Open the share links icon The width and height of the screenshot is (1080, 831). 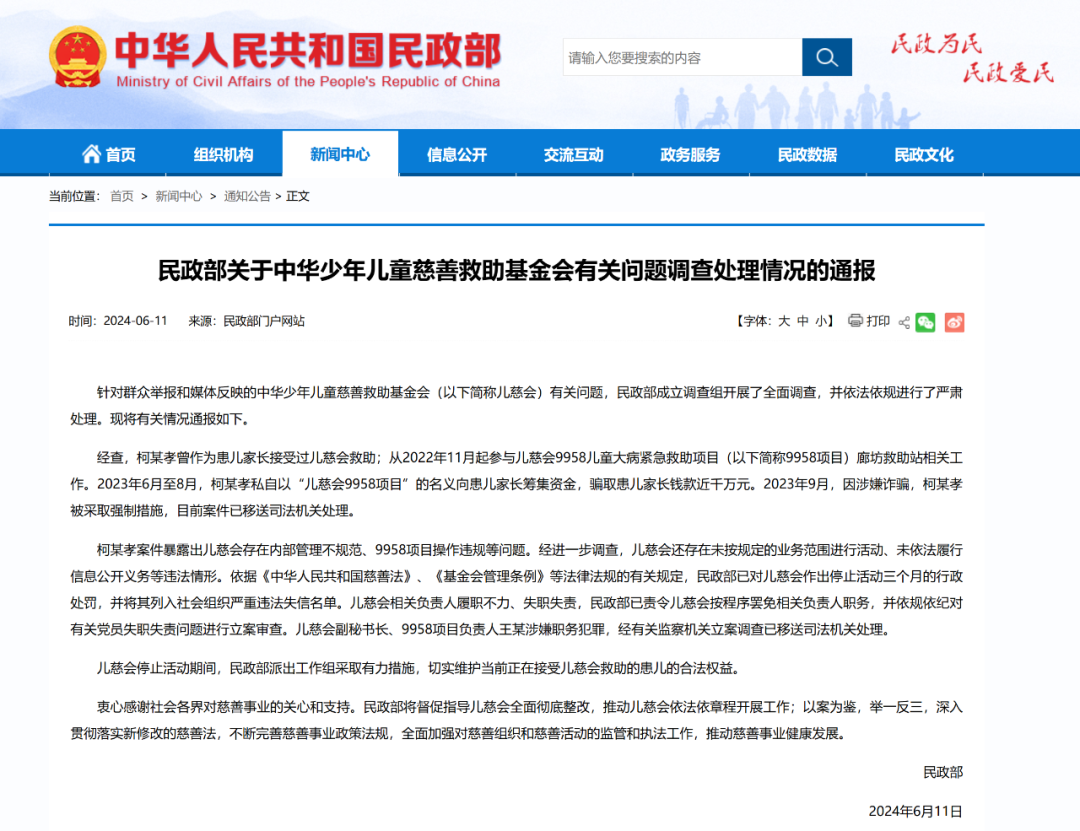[903, 322]
